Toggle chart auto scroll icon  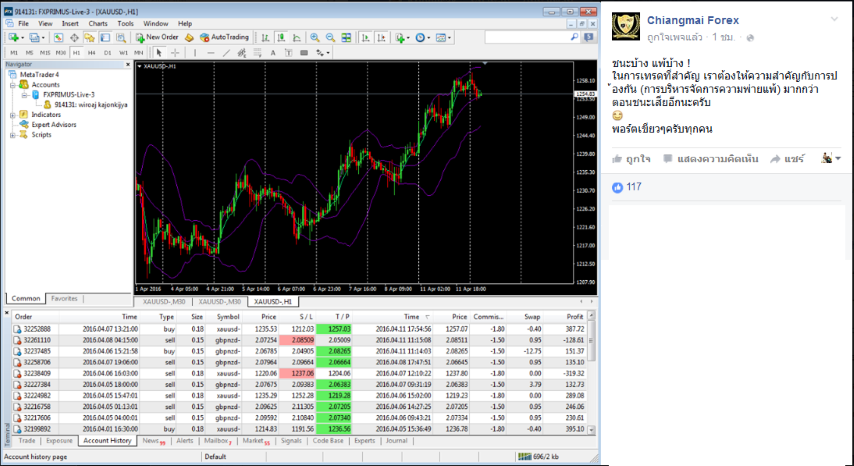pyautogui.click(x=365, y=38)
